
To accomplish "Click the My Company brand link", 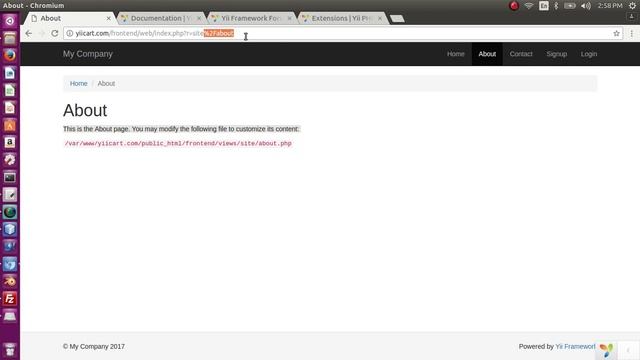I will click(x=87, y=54).
